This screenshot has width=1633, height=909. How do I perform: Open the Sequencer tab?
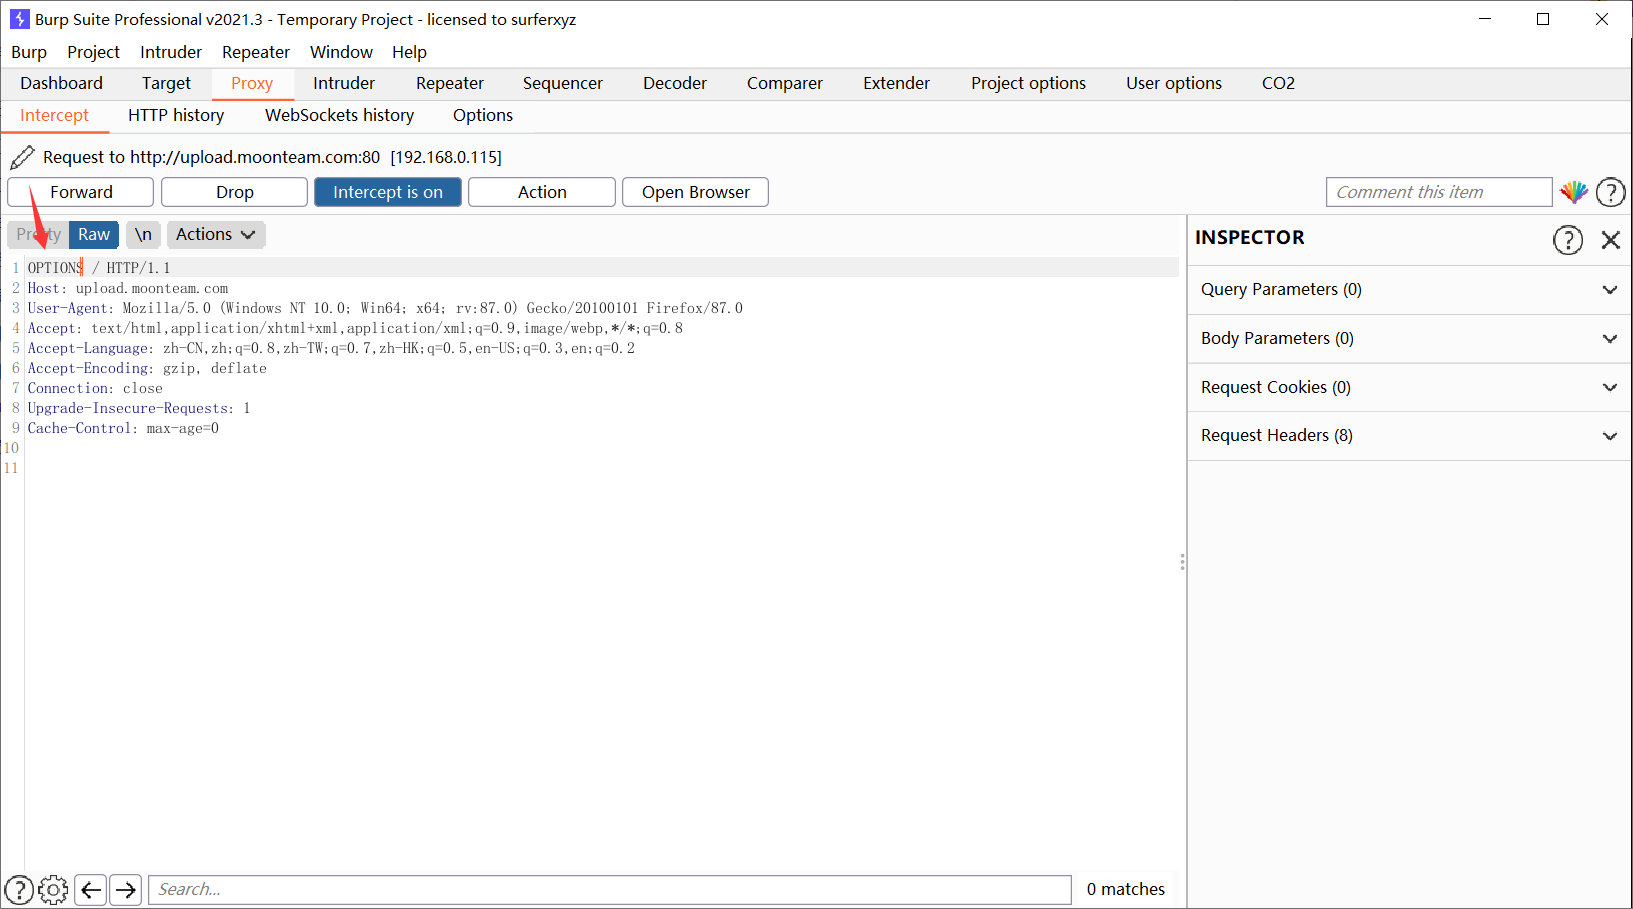(563, 83)
